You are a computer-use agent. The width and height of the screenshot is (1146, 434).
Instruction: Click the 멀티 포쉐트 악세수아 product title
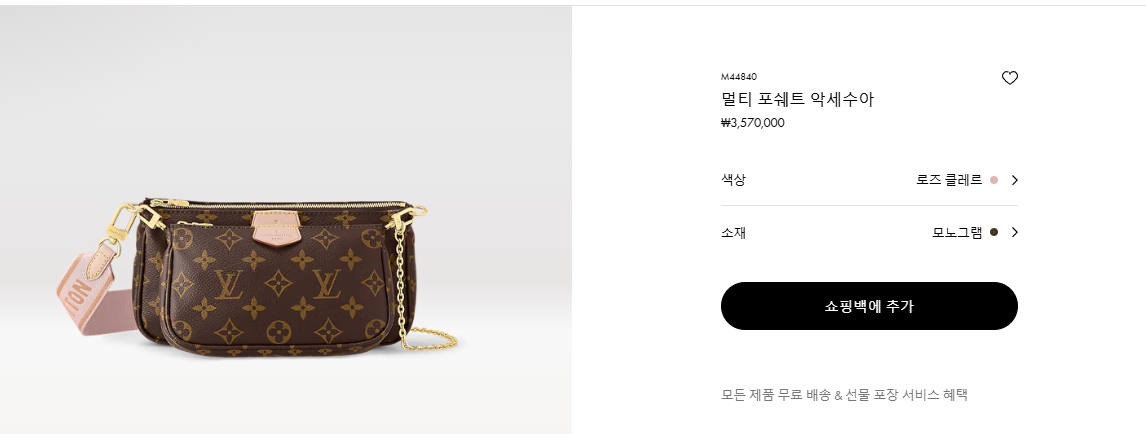tap(797, 99)
